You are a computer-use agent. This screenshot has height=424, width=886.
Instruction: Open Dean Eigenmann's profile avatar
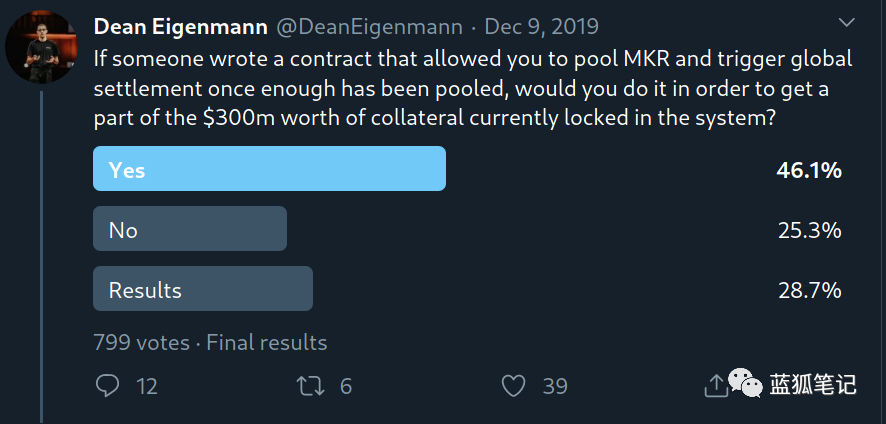pos(41,47)
